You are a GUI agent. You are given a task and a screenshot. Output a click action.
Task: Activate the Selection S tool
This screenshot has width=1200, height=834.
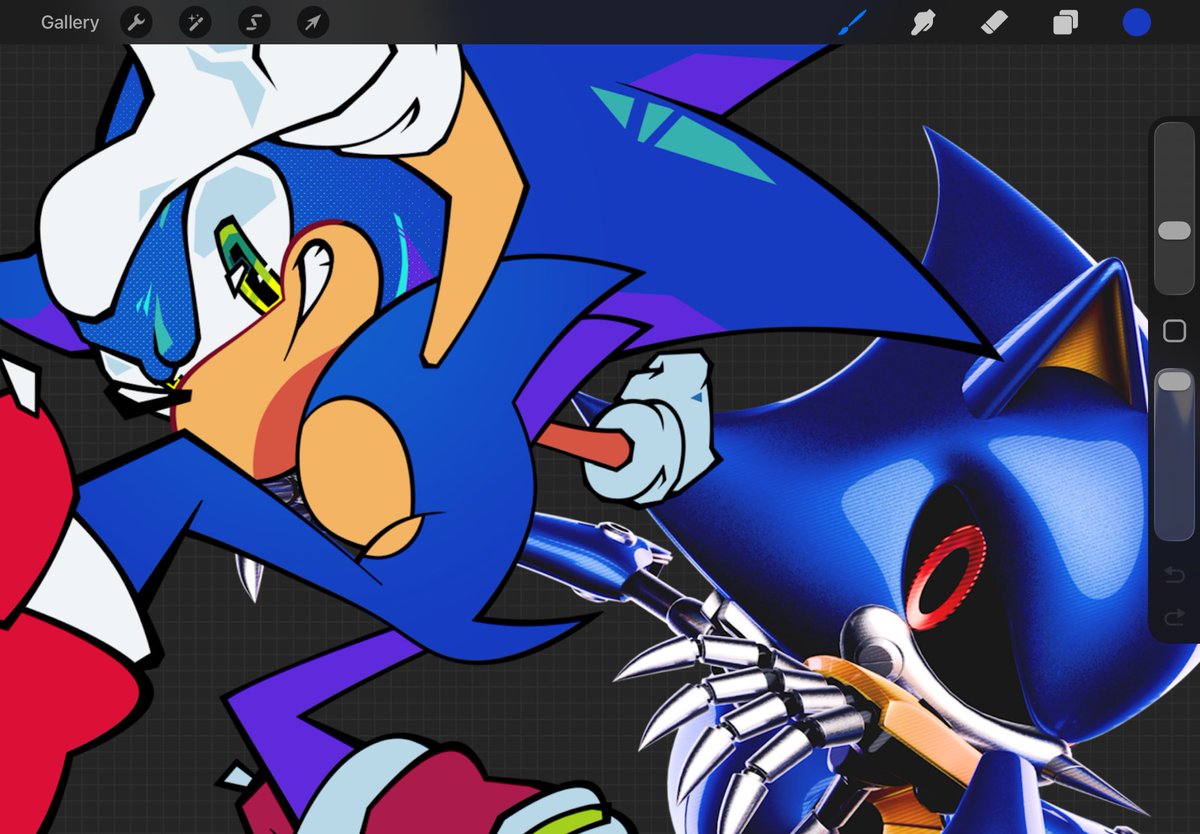coord(254,22)
